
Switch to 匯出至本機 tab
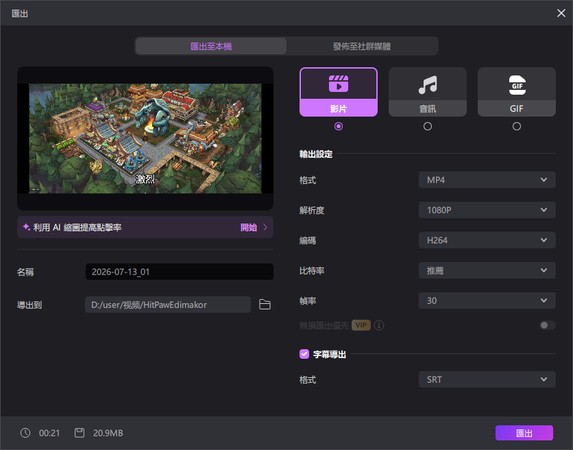(x=211, y=46)
